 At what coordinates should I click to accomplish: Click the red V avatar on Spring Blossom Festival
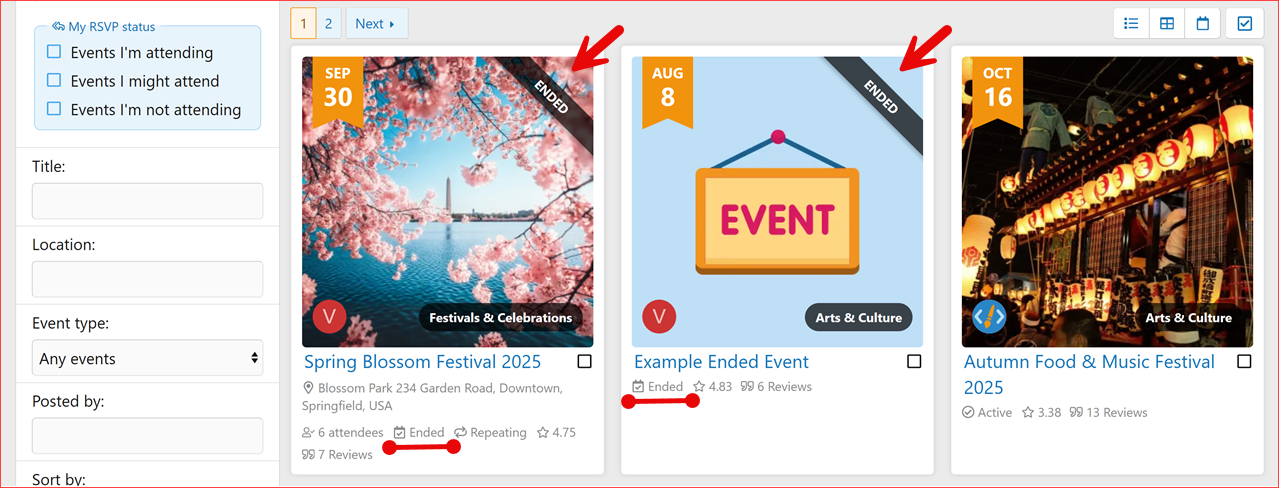(329, 317)
